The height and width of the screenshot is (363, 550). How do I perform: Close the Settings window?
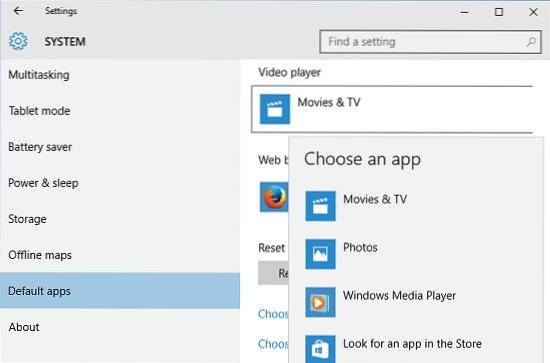point(533,12)
